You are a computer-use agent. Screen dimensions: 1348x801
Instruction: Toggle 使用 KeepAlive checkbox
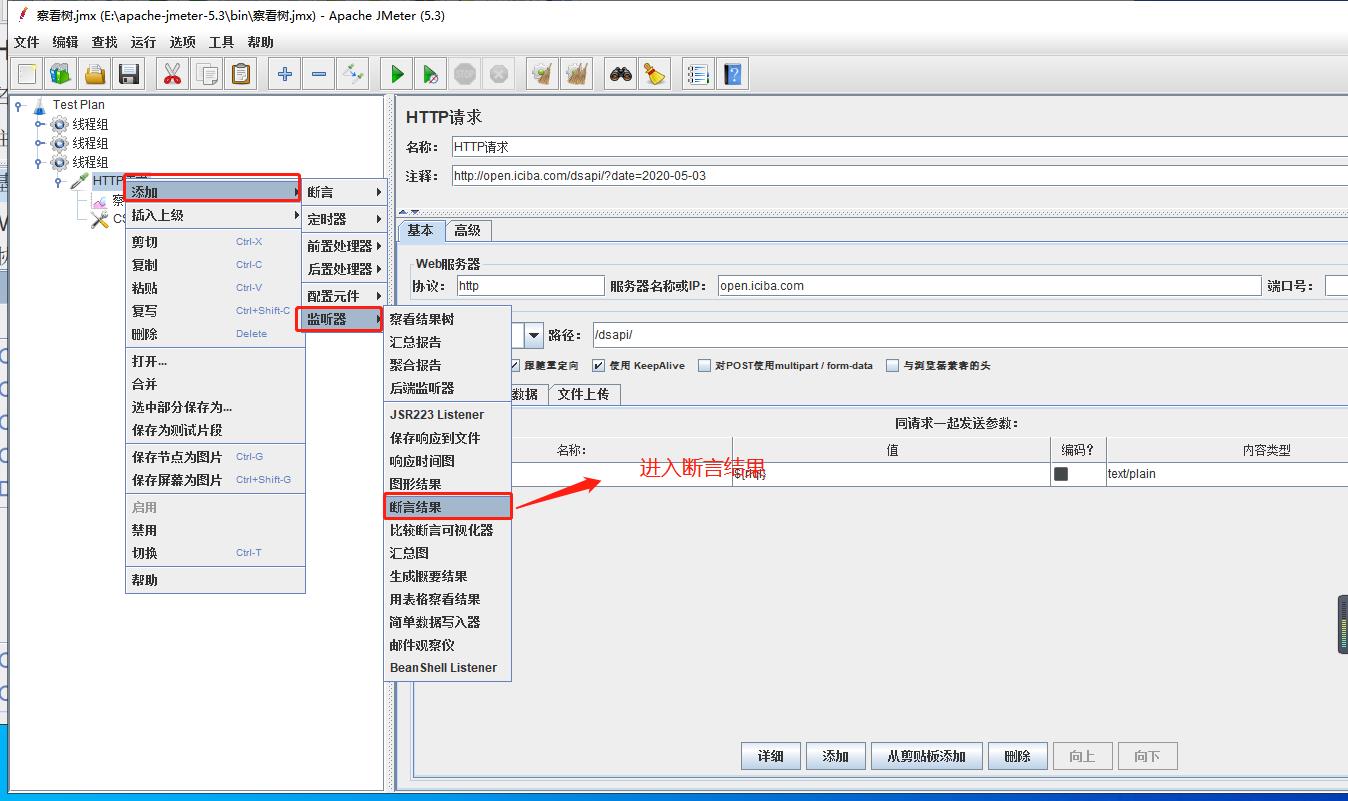click(598, 366)
